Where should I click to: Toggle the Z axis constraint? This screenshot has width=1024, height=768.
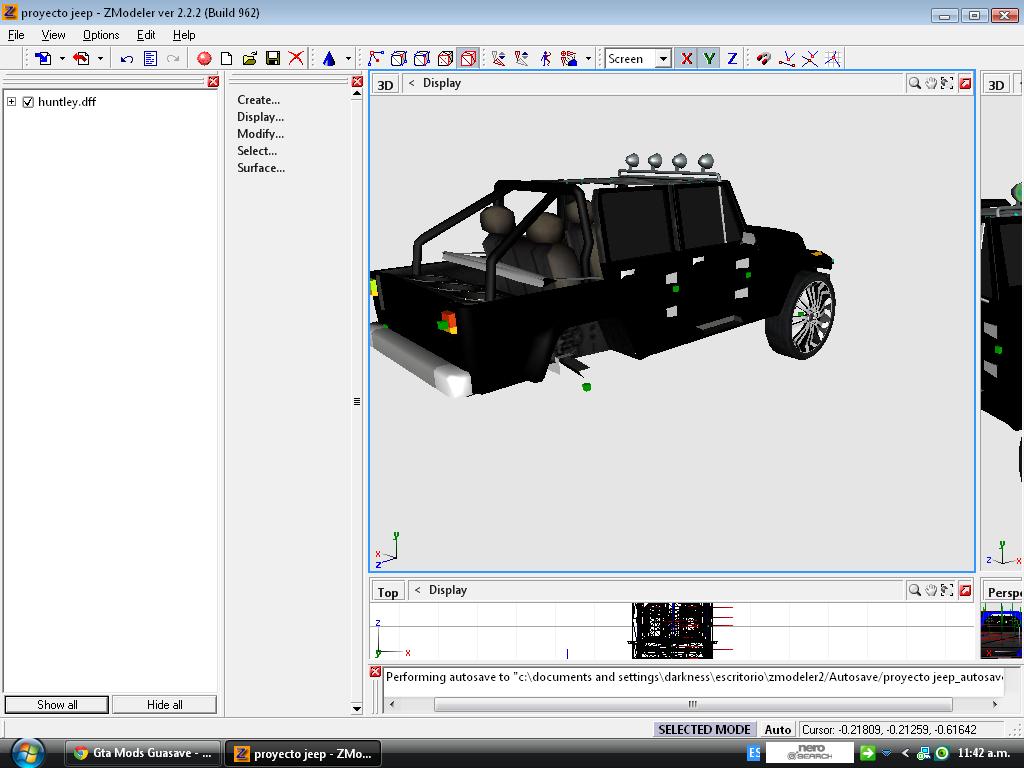tap(732, 59)
